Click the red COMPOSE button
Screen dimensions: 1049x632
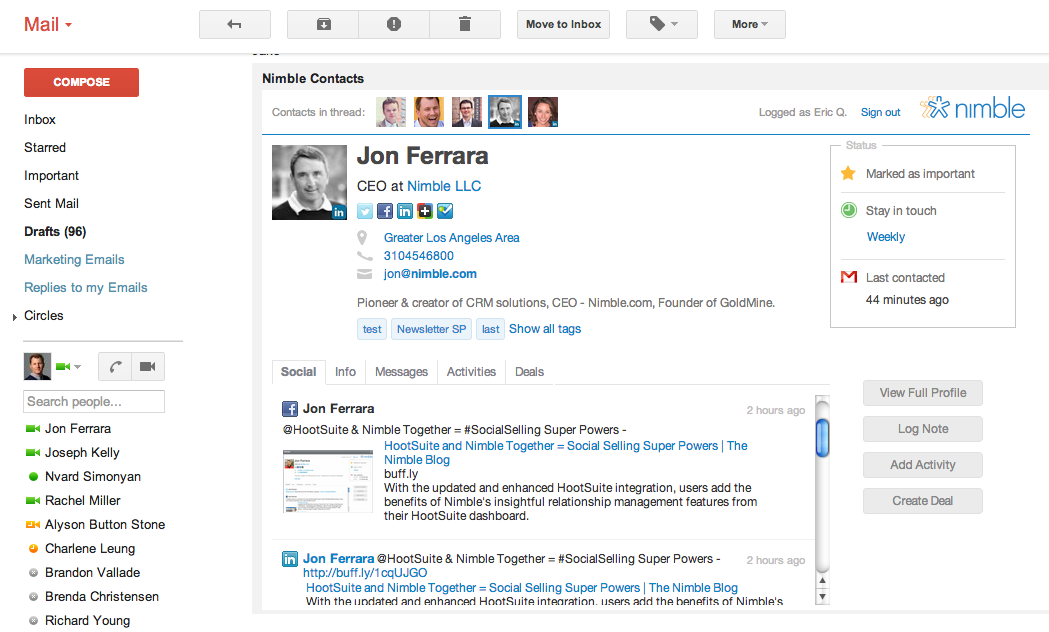click(82, 82)
